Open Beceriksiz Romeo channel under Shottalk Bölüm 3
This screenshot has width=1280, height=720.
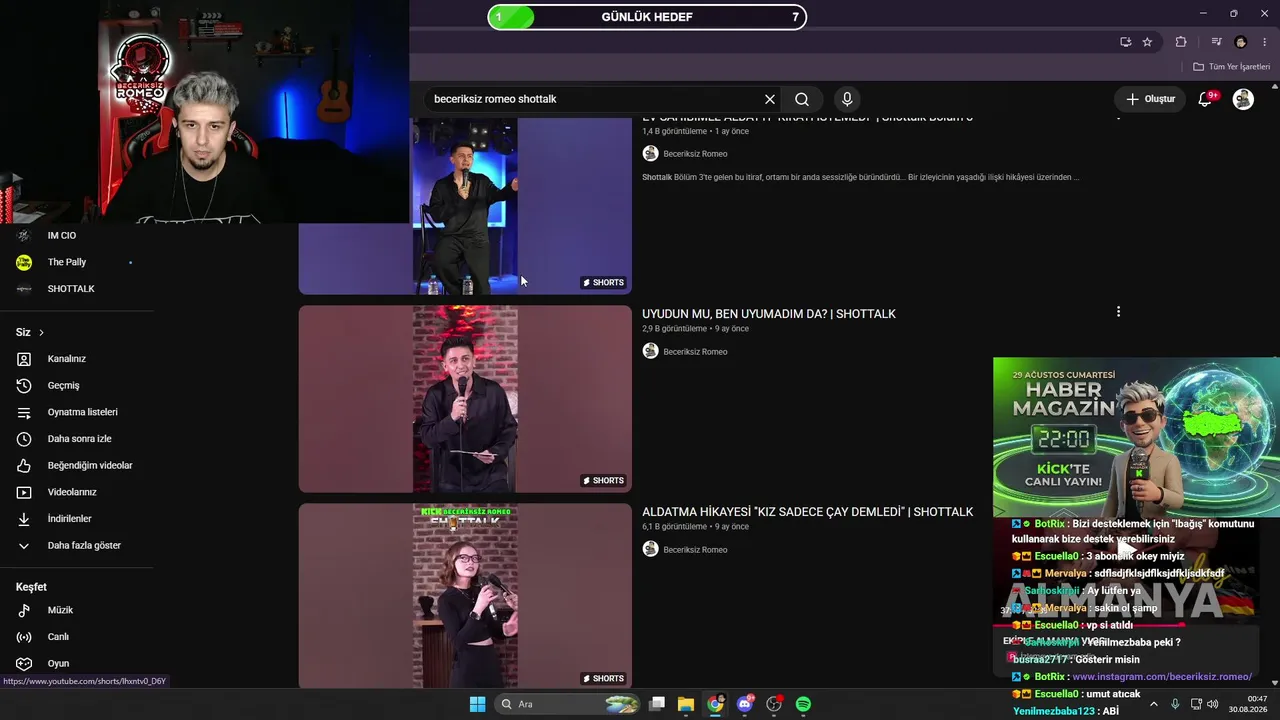(695, 154)
